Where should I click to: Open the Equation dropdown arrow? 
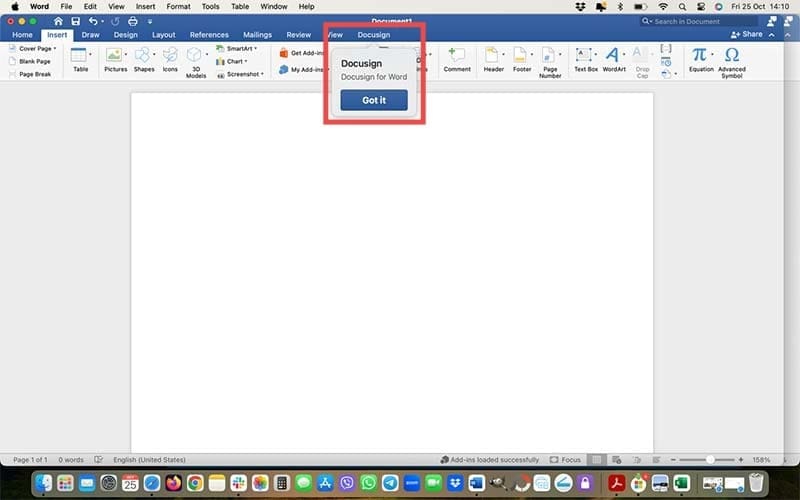click(713, 55)
